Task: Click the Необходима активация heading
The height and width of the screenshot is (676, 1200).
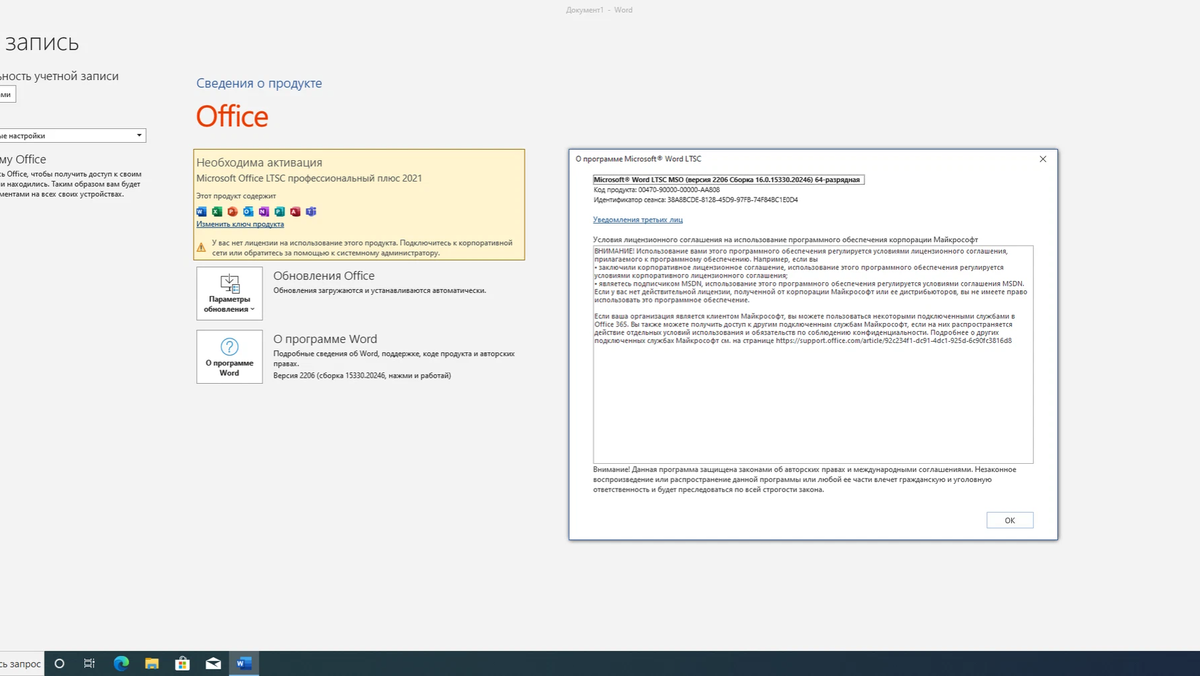Action: 259,162
